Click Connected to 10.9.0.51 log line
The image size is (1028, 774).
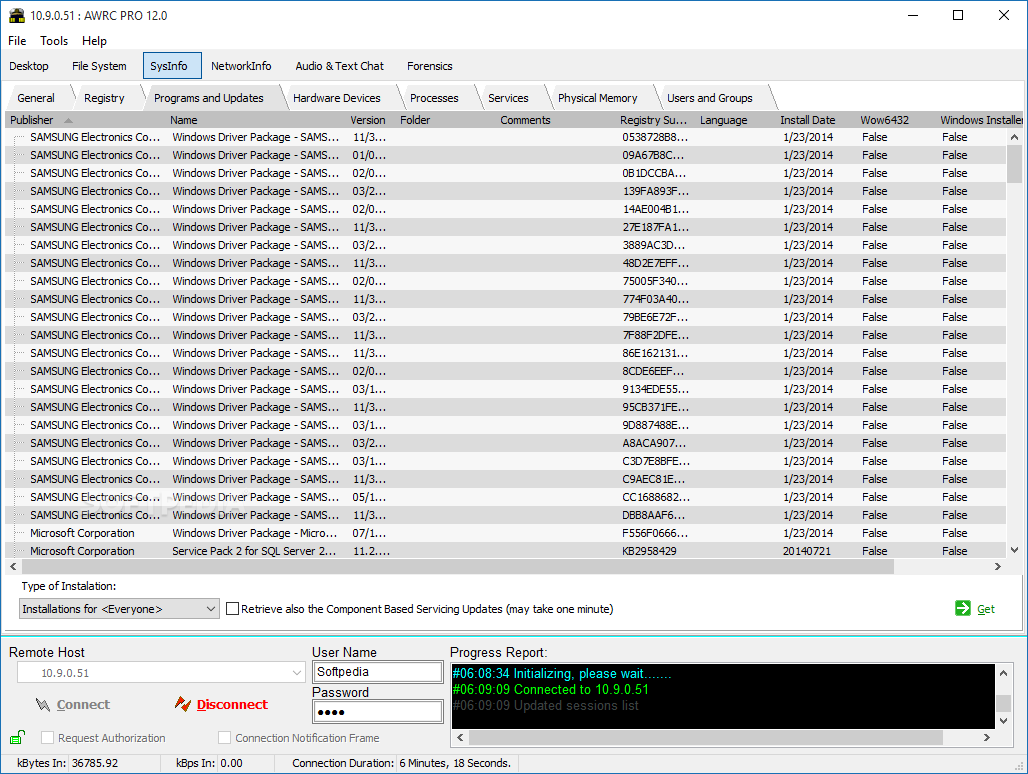click(x=550, y=689)
